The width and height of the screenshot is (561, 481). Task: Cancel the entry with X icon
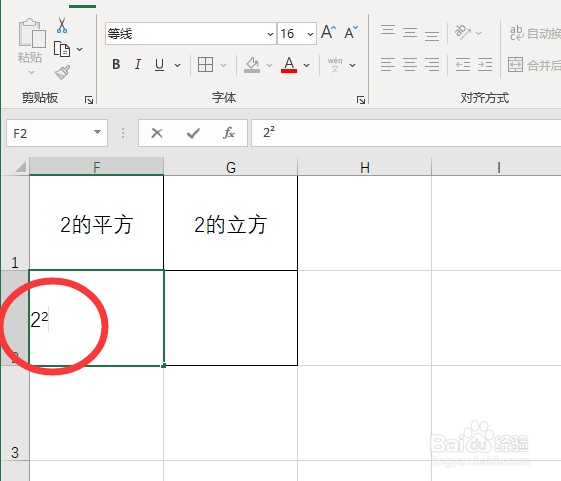pos(157,133)
